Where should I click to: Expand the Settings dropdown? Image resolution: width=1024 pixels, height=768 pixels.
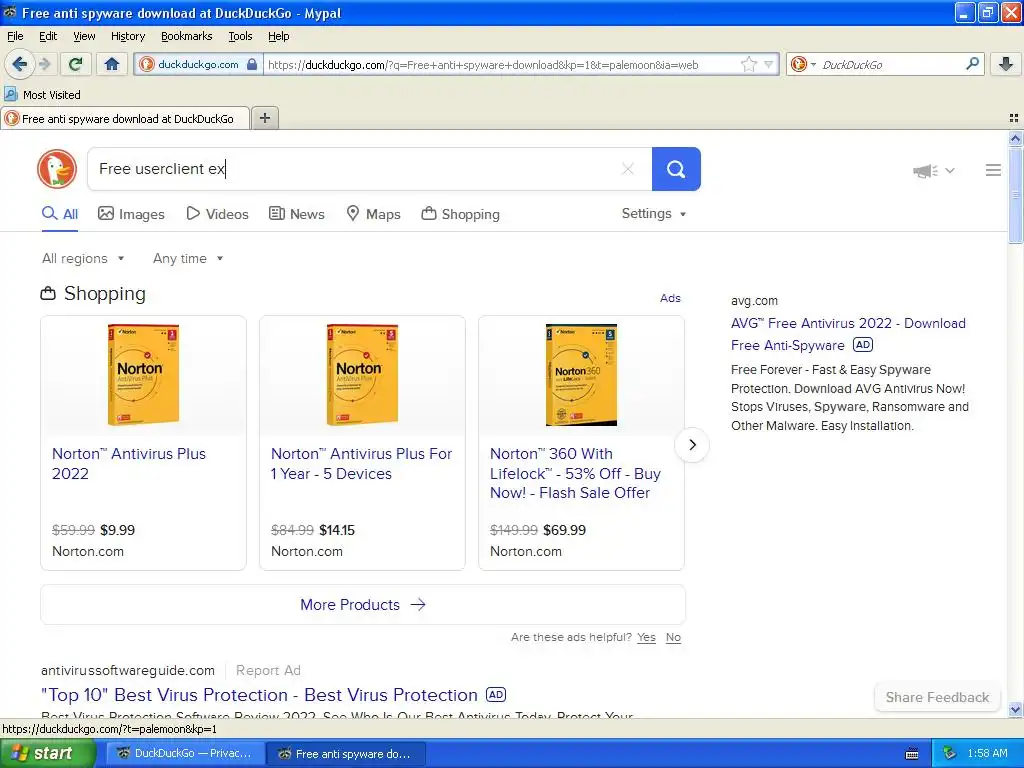(x=654, y=214)
